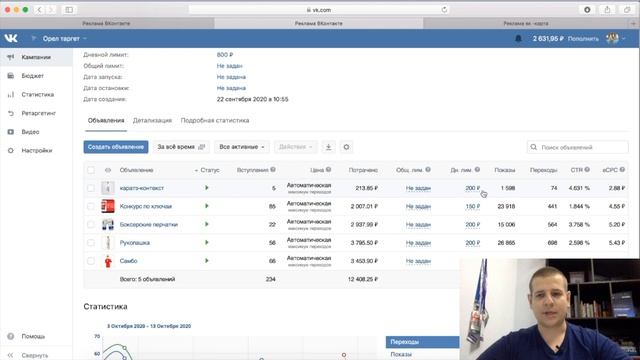Open the VK logo home link
Screen dimensions: 640x360
click(11, 38)
